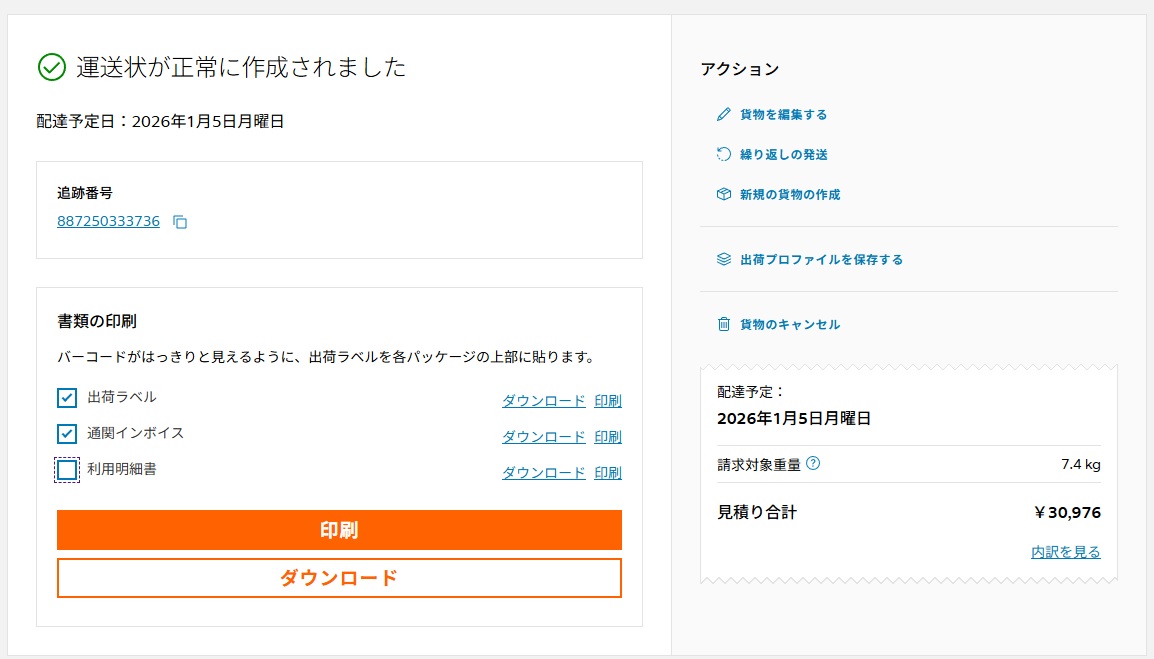Open the help icon beside 請求対象重量
The width and height of the screenshot is (1154, 659).
(x=813, y=464)
